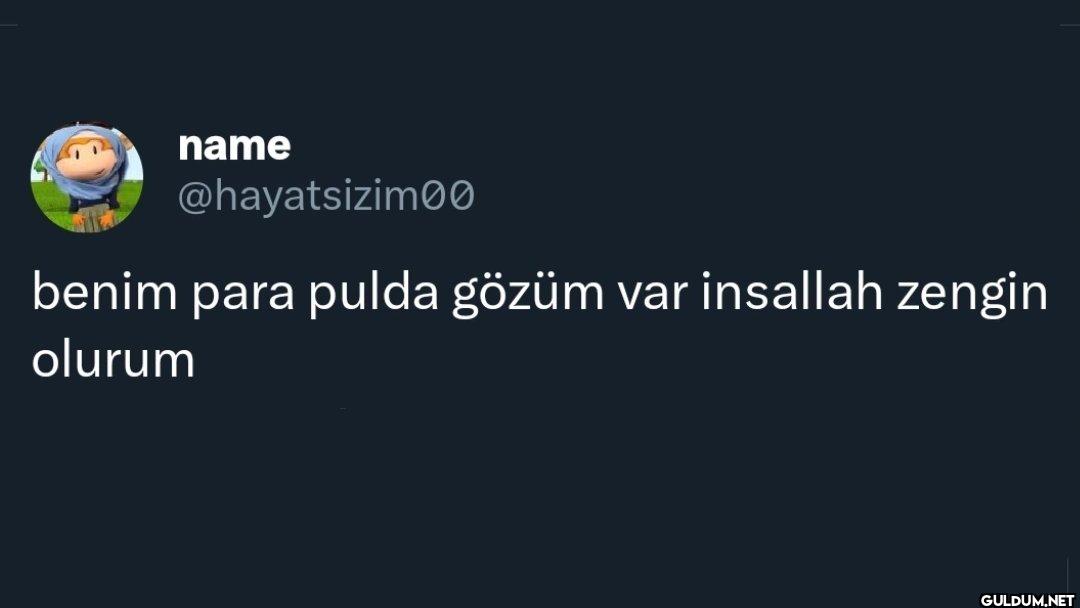Click the word "olurum" on second line
This screenshot has width=1080, height=608.
[x=113, y=358]
